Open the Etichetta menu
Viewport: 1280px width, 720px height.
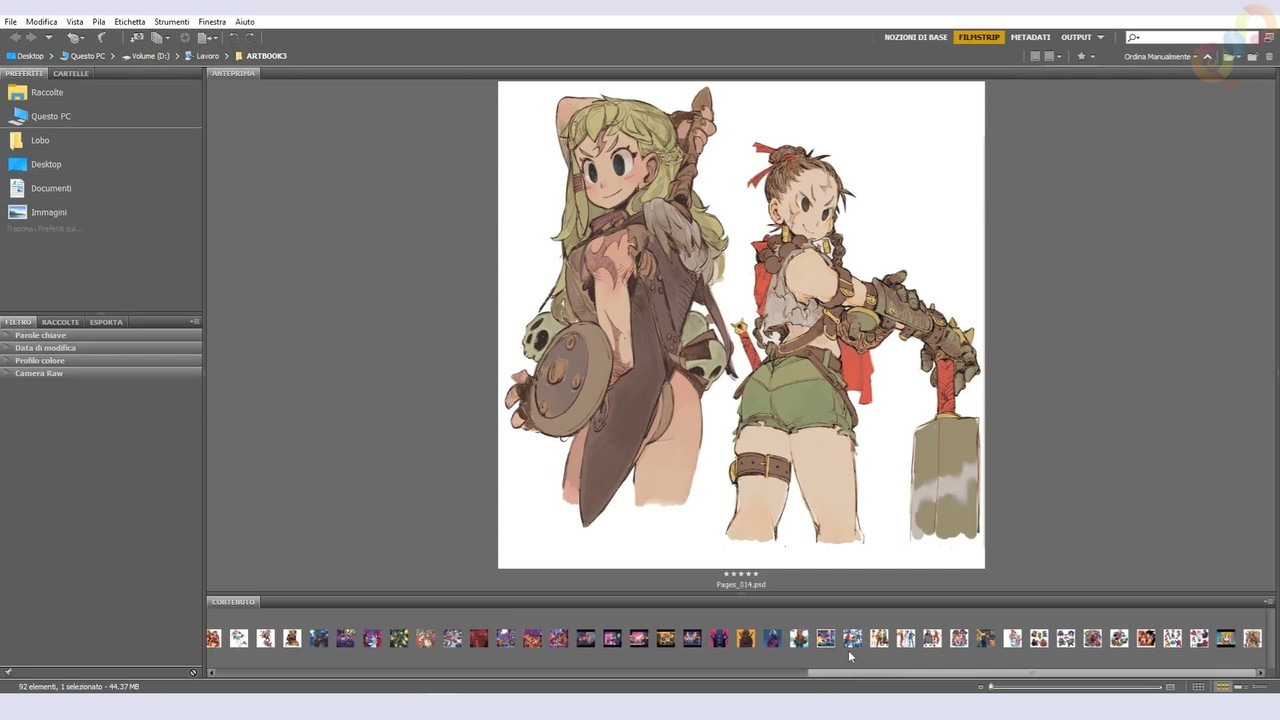[130, 21]
